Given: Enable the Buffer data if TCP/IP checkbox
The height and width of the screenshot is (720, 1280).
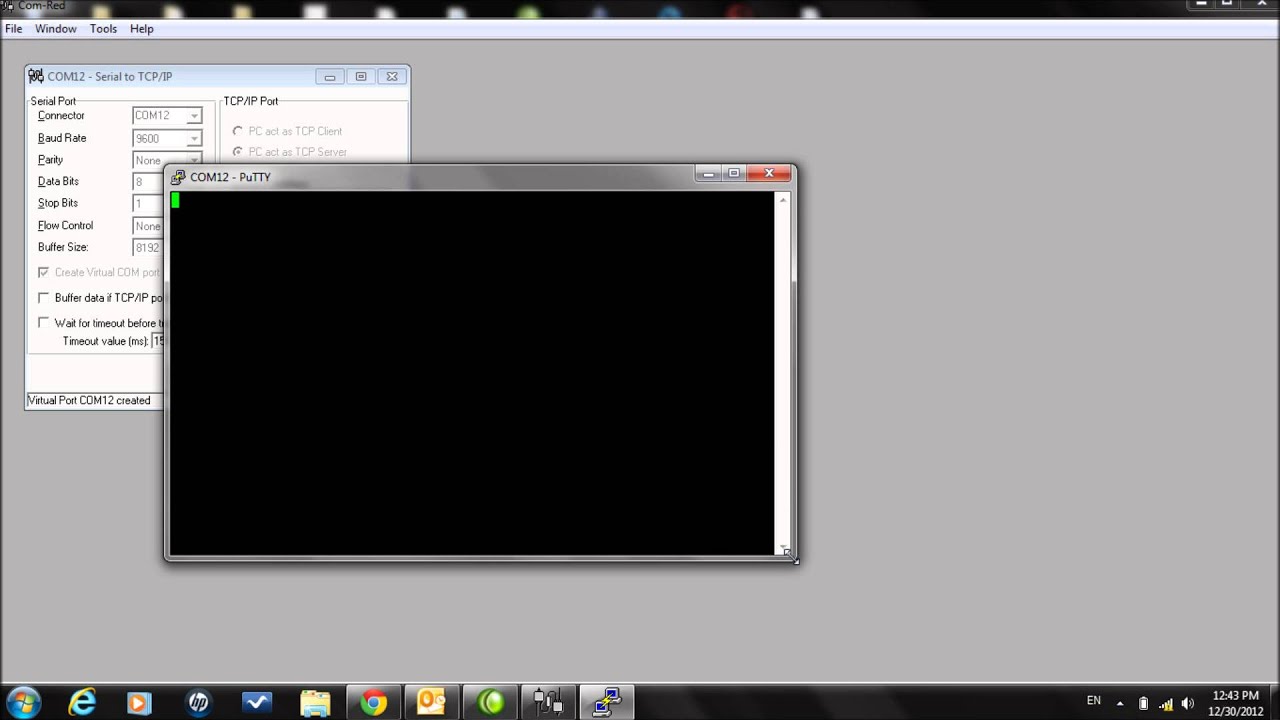Looking at the screenshot, I should (44, 298).
